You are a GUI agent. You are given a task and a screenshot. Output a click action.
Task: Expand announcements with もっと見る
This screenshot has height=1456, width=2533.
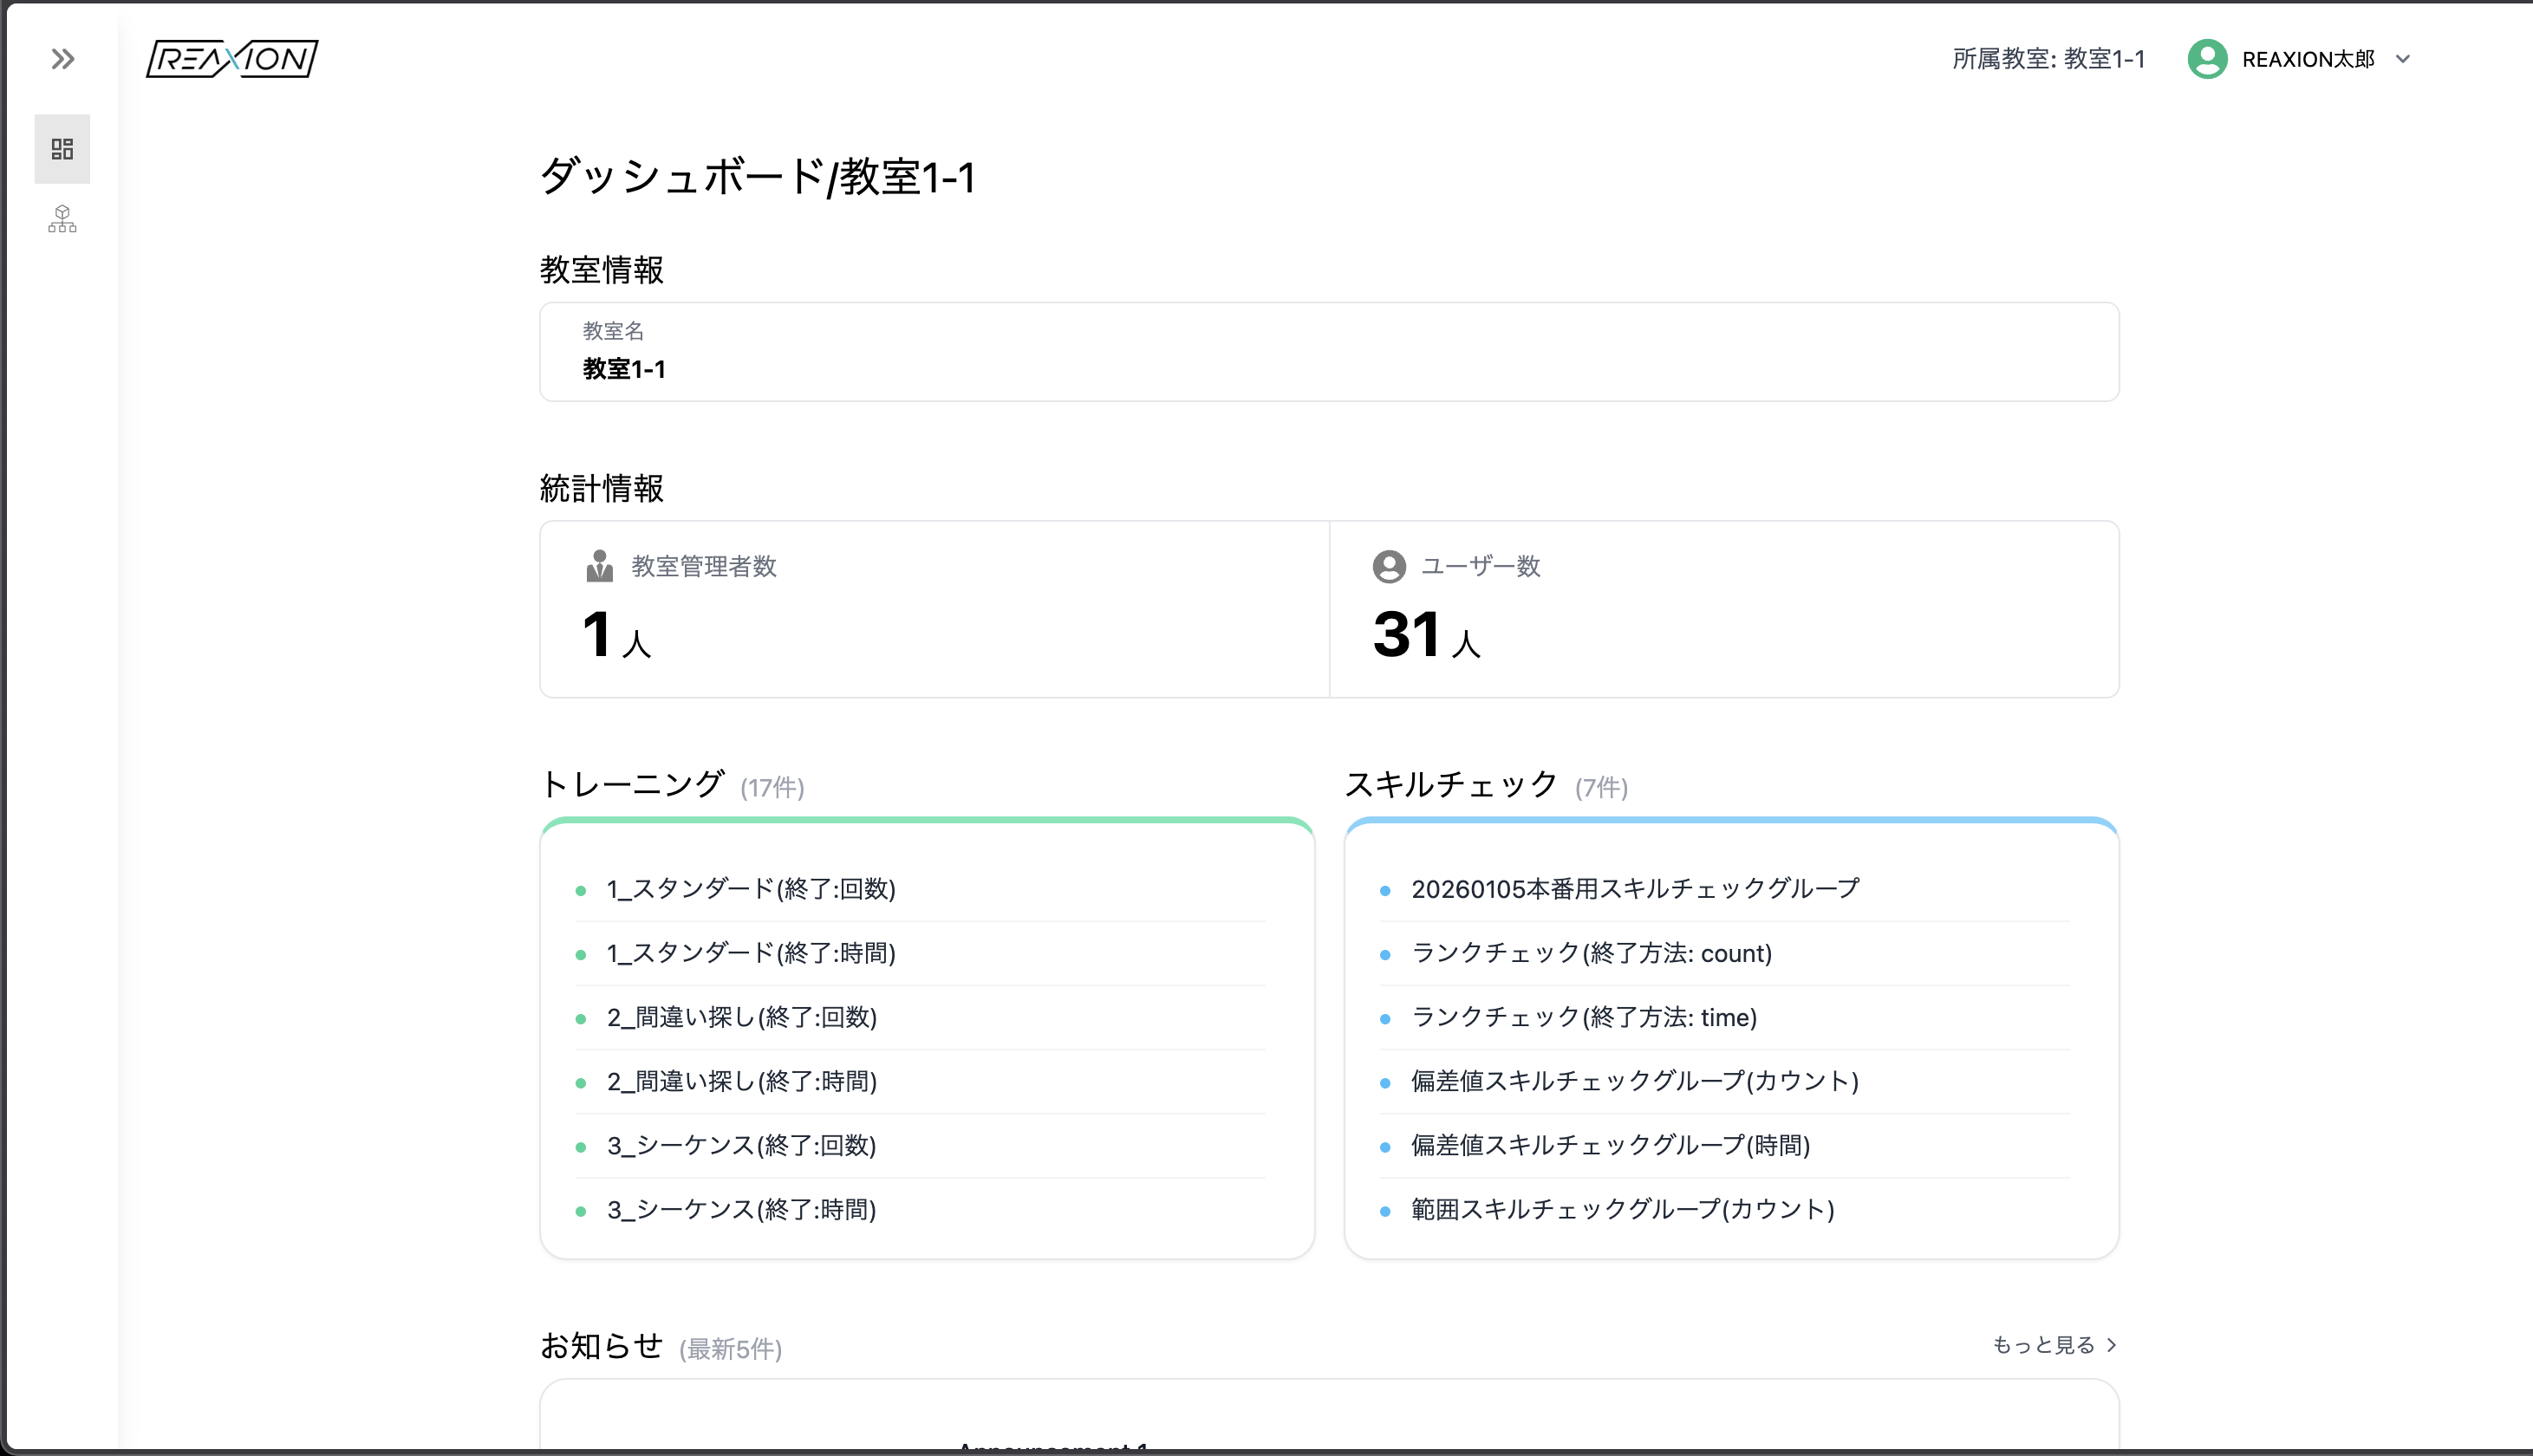[x=2044, y=1344]
